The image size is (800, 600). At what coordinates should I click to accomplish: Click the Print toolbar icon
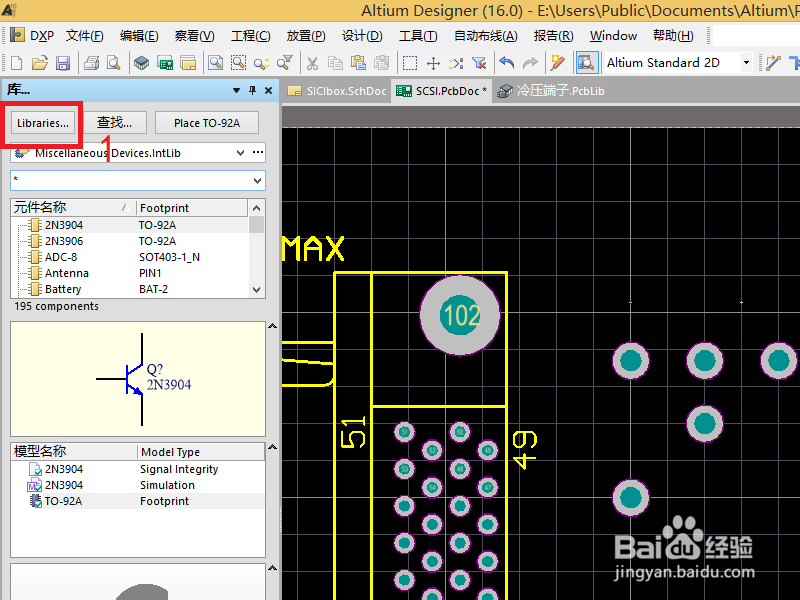[x=91, y=63]
